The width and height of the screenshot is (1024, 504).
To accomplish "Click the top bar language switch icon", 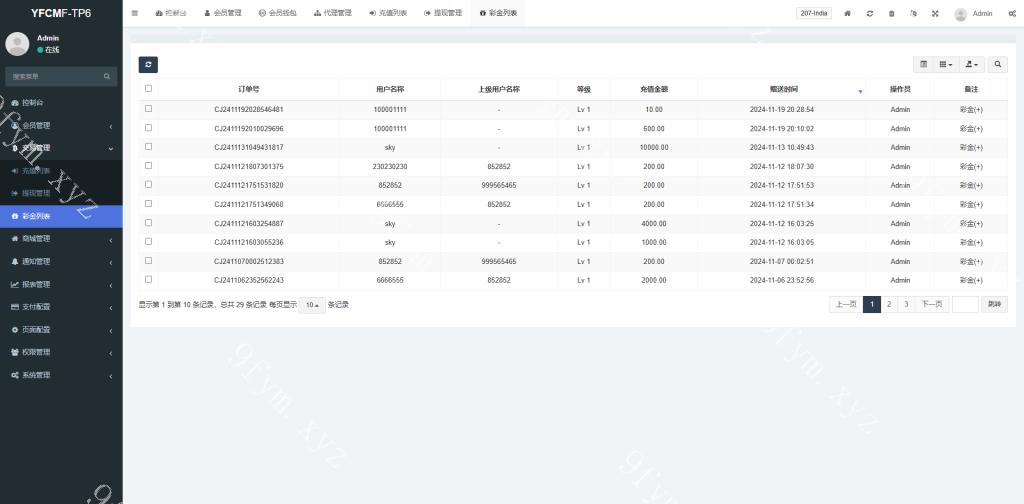I will click(x=914, y=13).
